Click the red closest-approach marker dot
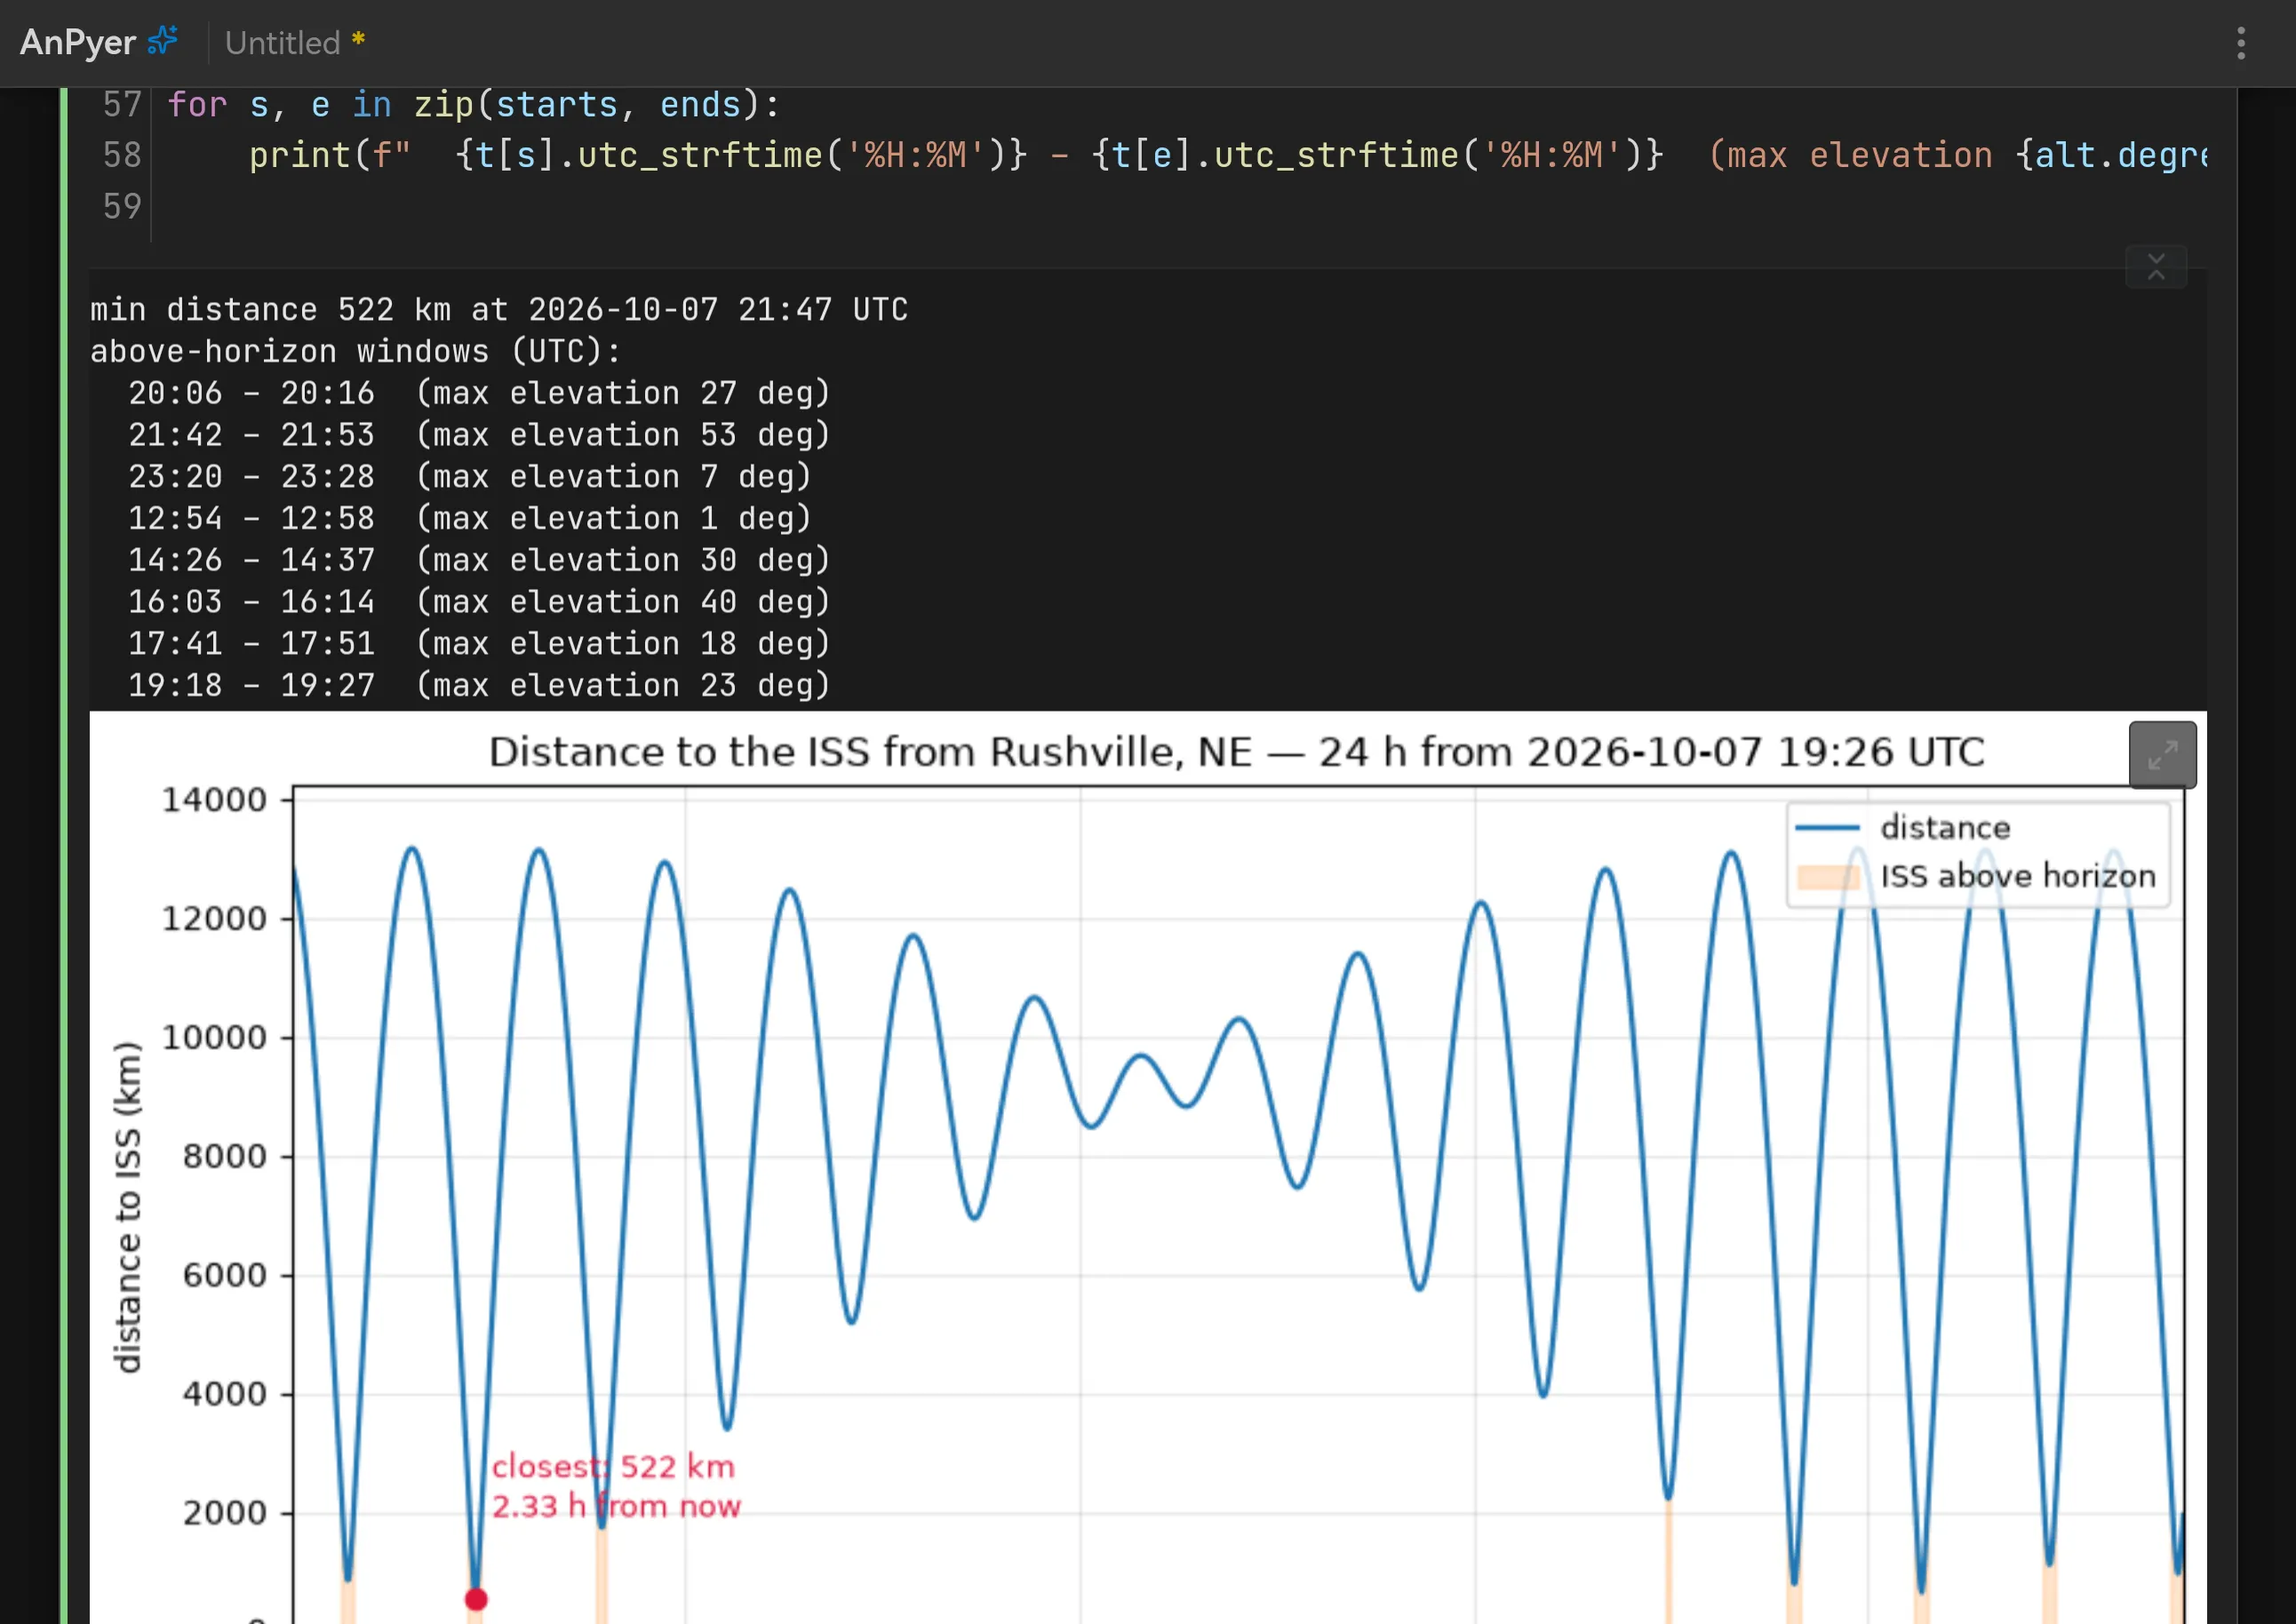Screen dimensions: 2296x1624 476,1599
